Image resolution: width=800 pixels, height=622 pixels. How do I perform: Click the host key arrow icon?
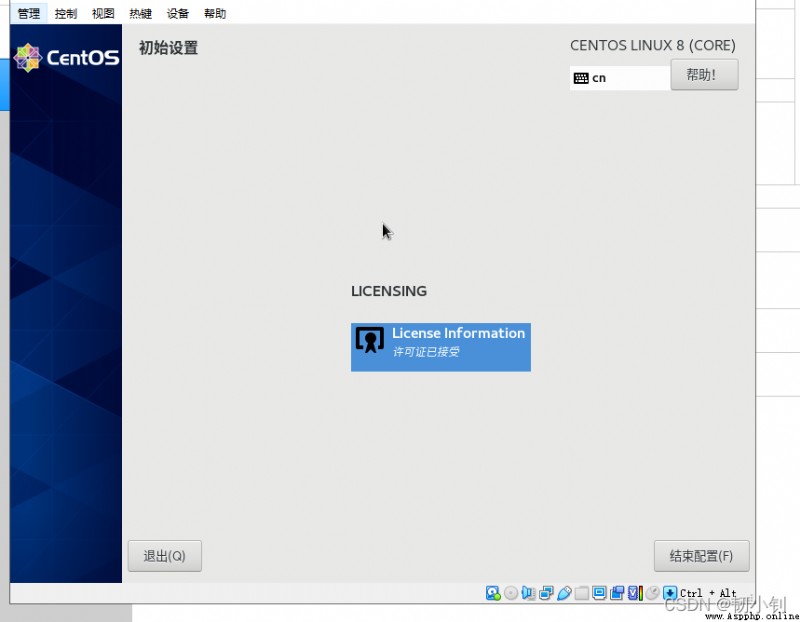[670, 593]
